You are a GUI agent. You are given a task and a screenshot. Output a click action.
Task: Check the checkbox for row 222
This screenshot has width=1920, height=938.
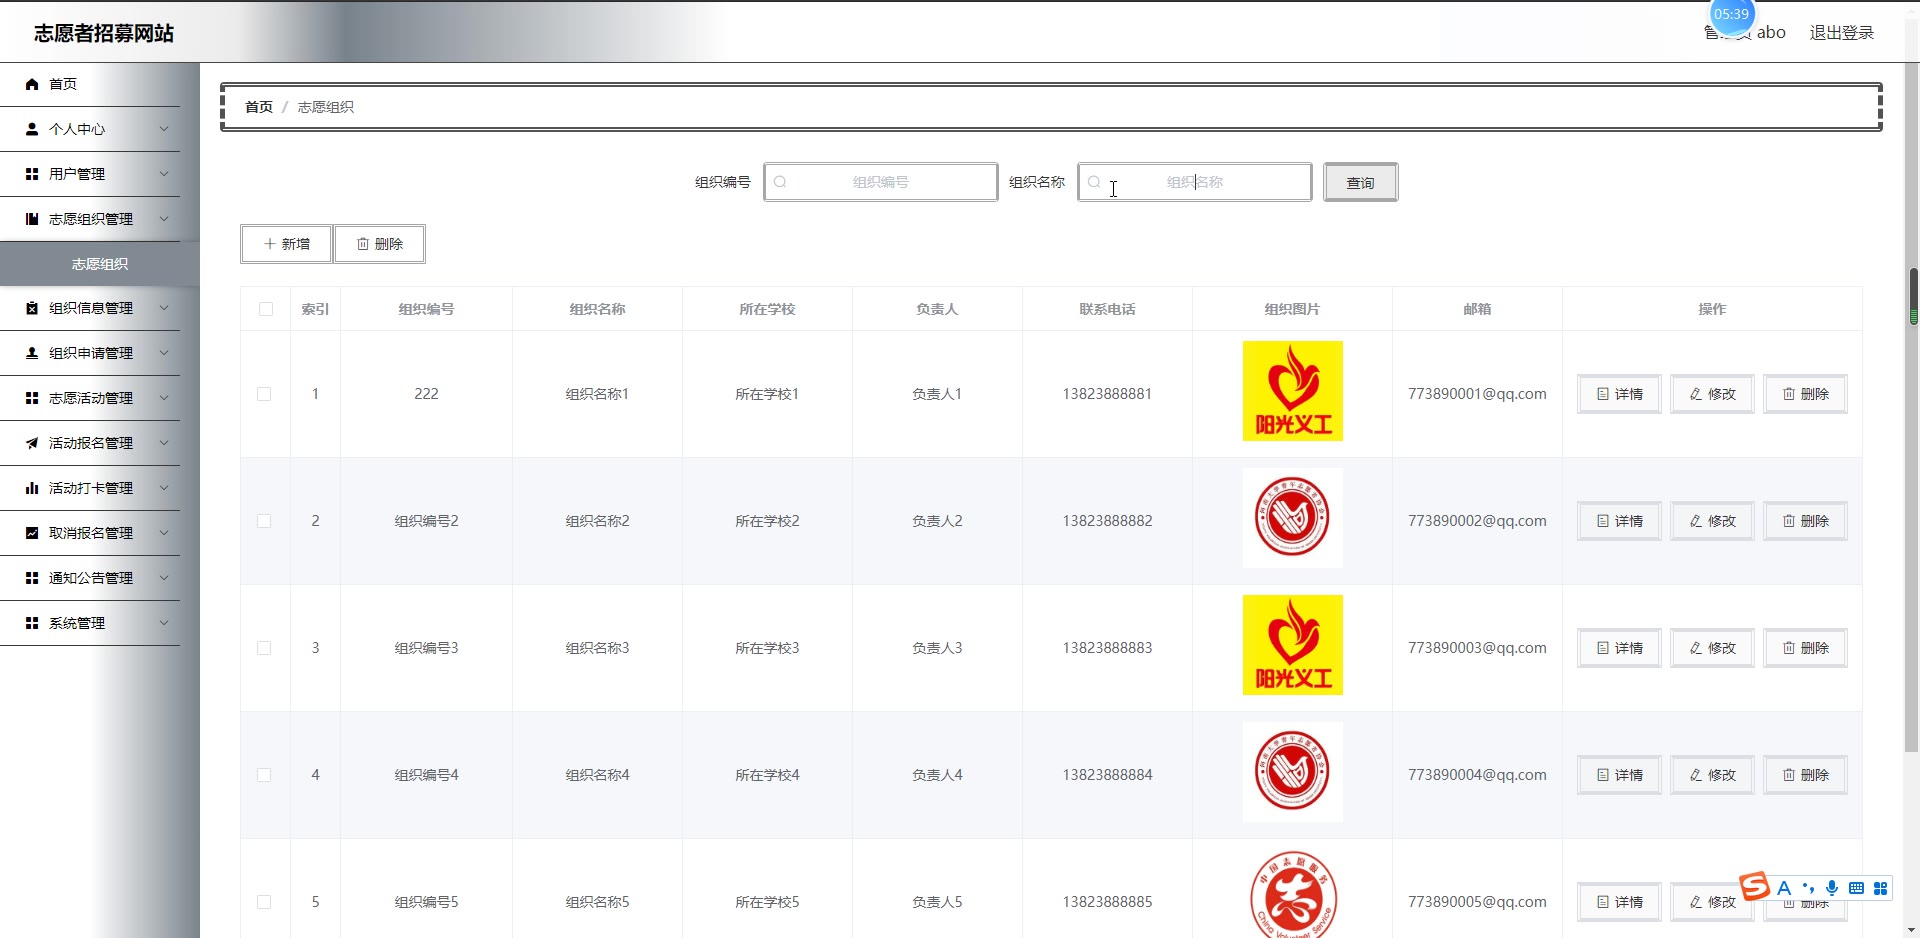coord(264,394)
